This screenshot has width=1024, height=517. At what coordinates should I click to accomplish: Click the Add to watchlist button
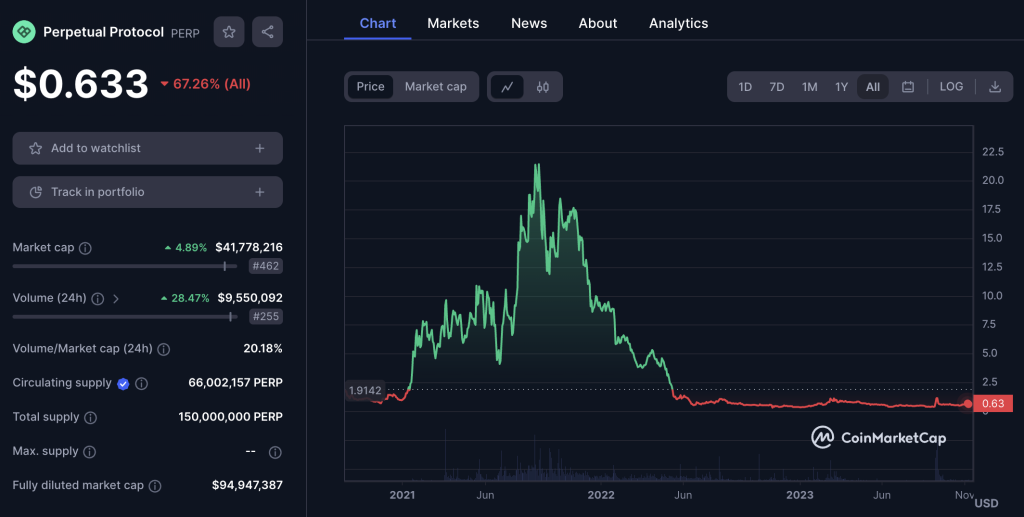click(x=148, y=148)
